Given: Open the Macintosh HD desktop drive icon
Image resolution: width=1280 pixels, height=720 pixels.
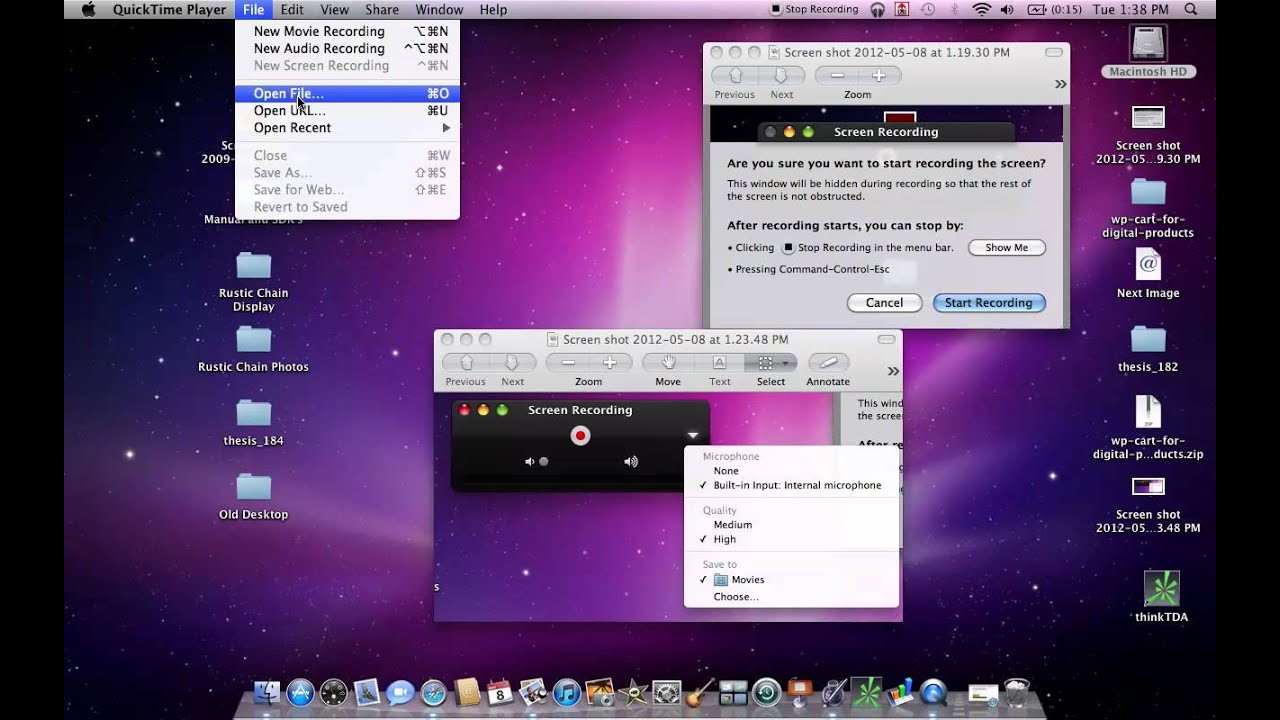Looking at the screenshot, I should [x=1148, y=43].
